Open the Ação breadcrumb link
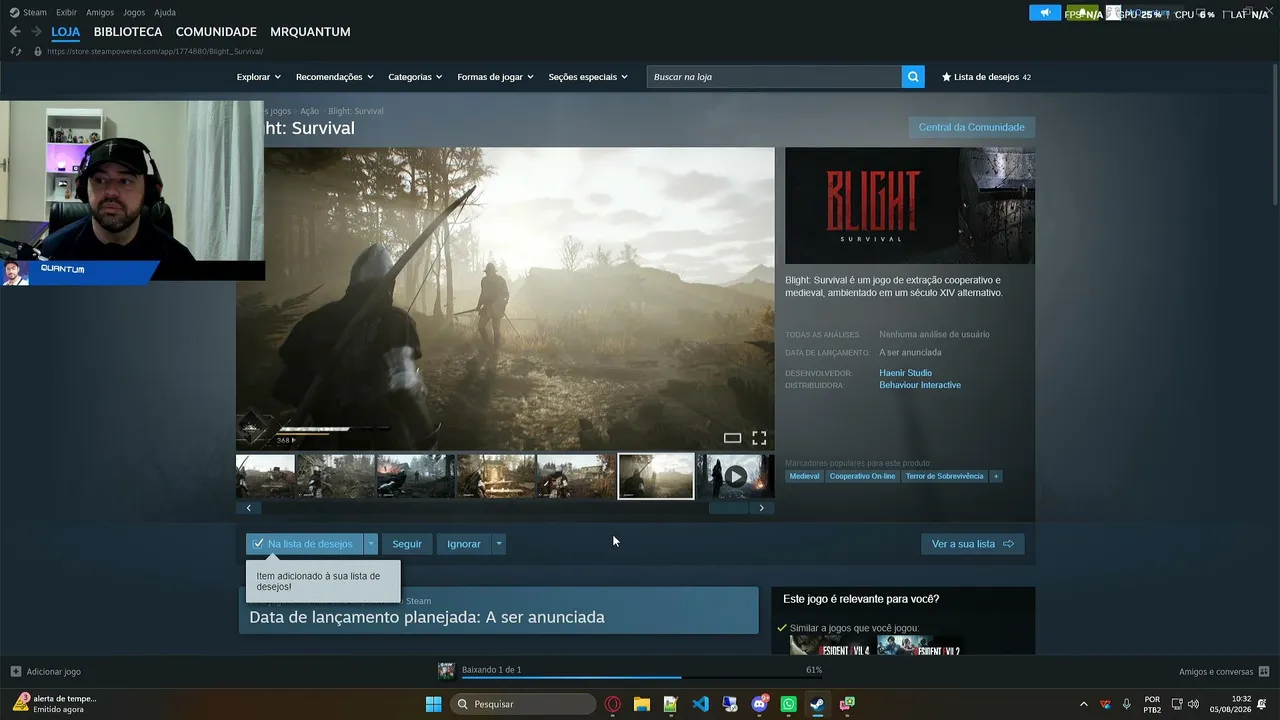Screen dimensions: 1280x720 tap(309, 111)
